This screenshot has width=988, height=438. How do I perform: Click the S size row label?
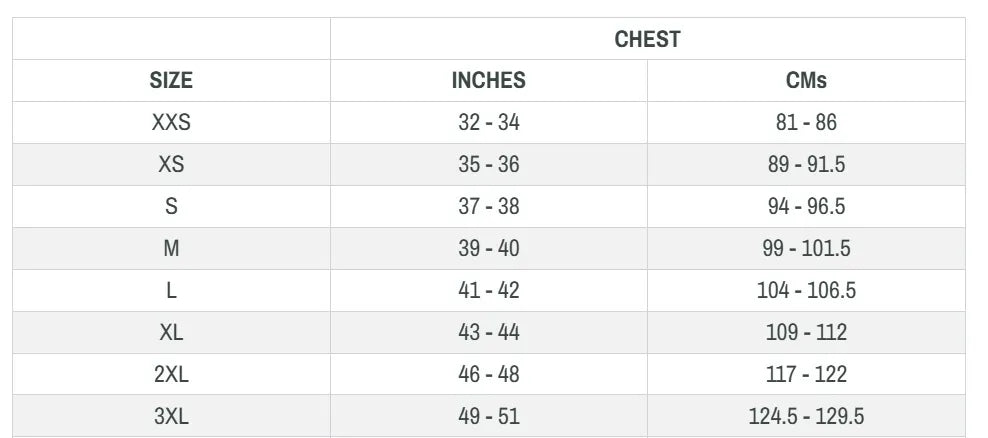pos(171,206)
